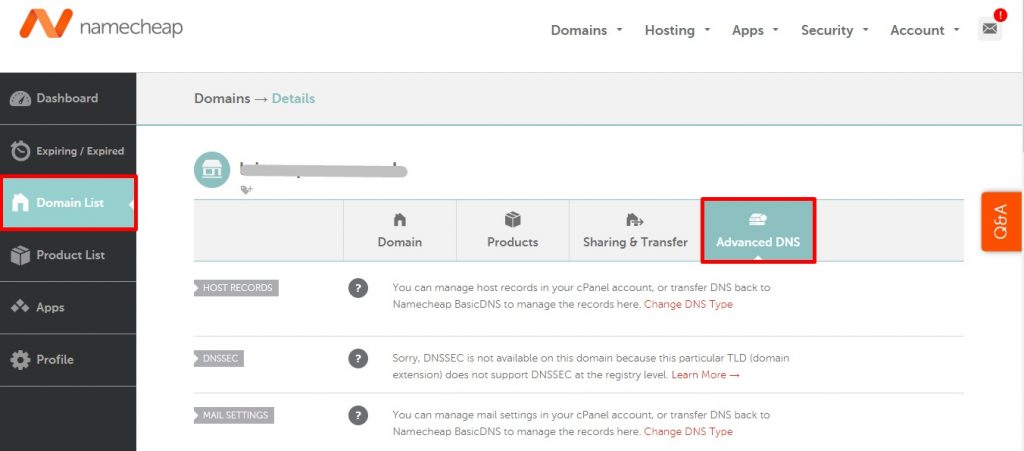Click the Host Records help question icon
This screenshot has height=451, width=1024.
coord(358,288)
